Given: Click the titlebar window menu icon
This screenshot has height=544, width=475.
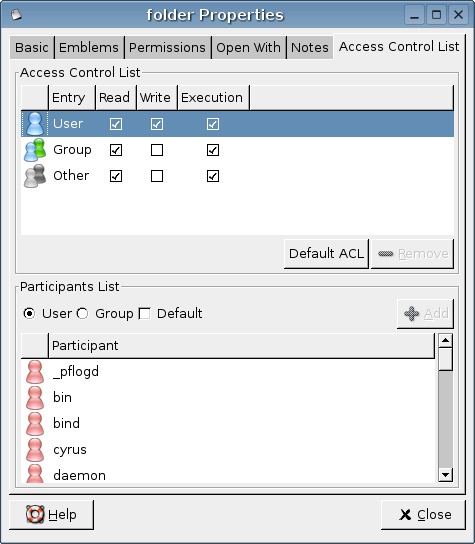Looking at the screenshot, I should (16, 15).
